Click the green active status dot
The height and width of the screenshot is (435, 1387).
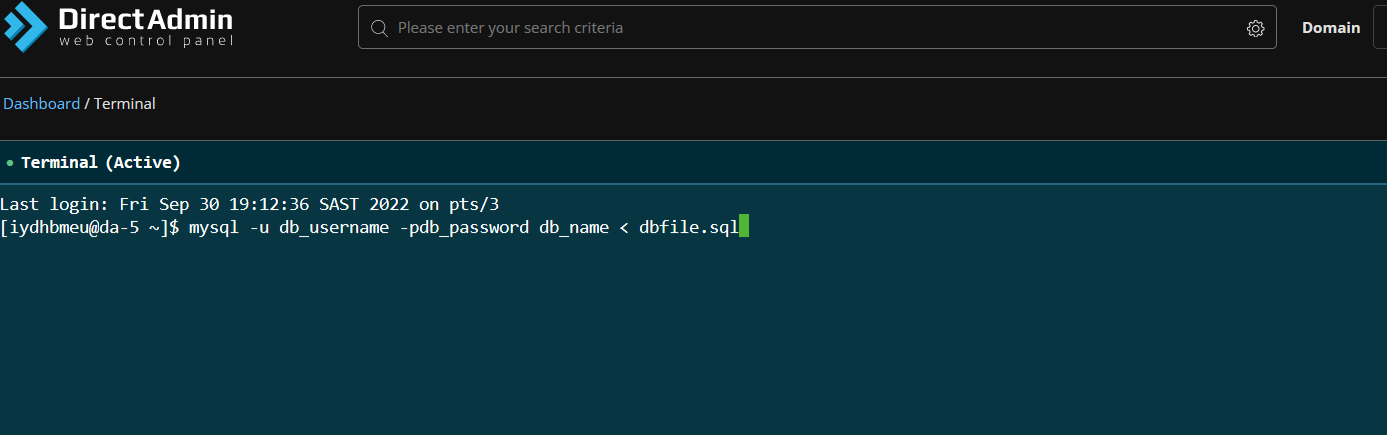point(10,162)
